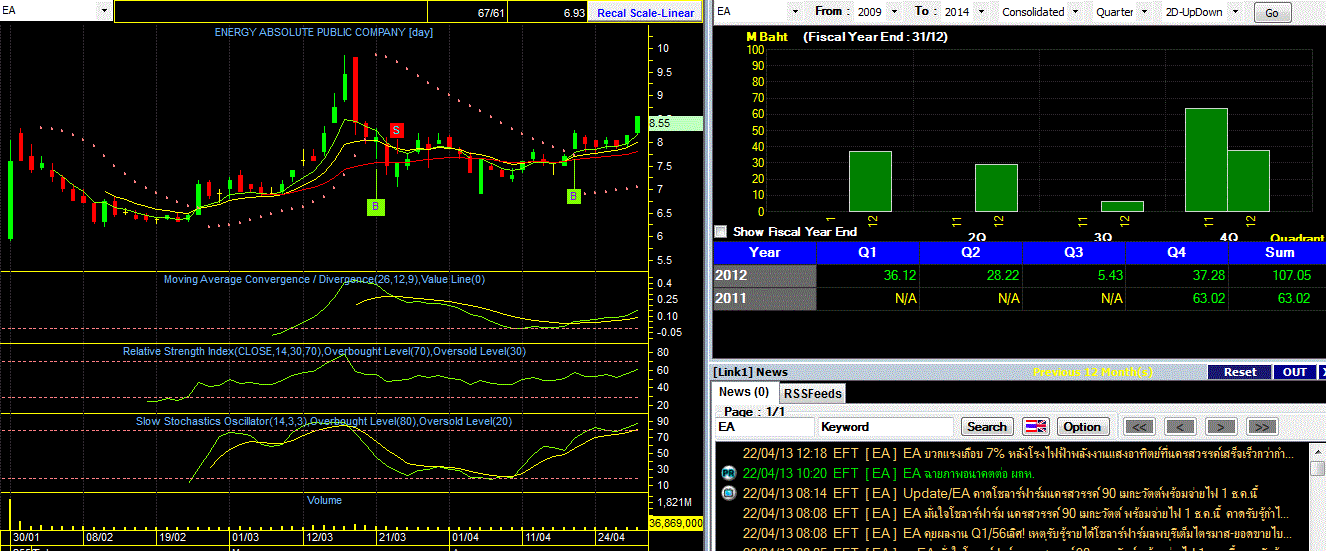Click the 28.22 Q2 cell
Viewport: 1326px width, 551px height.
click(x=972, y=275)
